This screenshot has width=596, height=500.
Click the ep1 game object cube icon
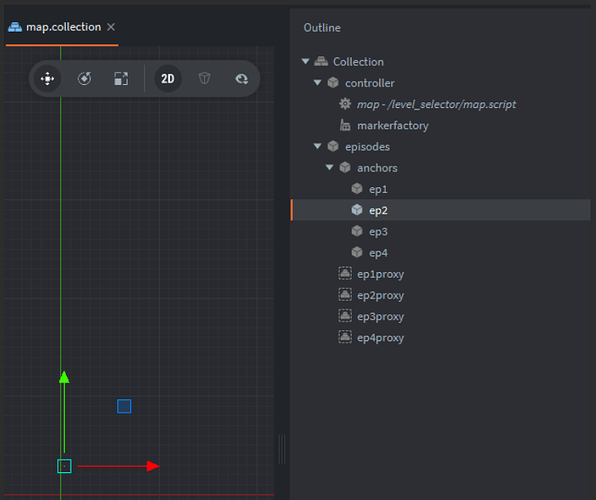click(357, 189)
